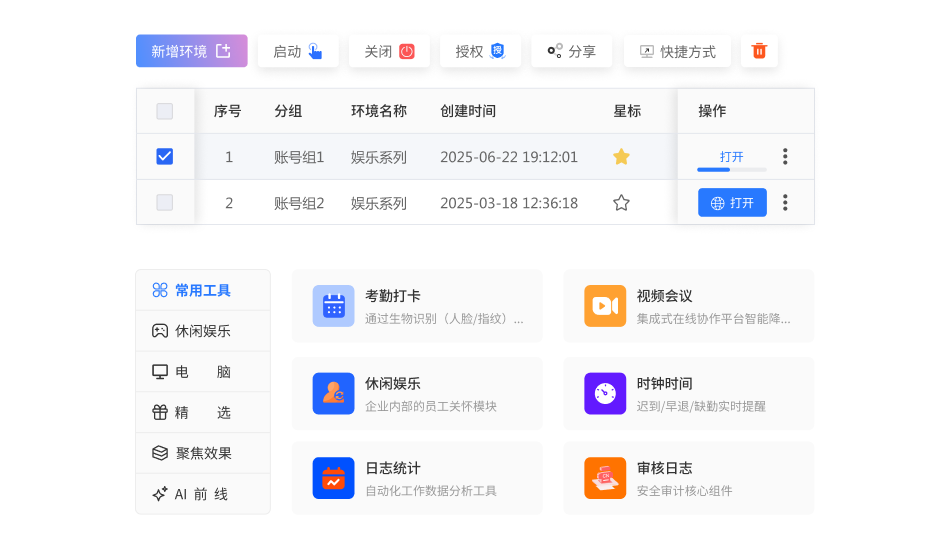
Task: Toggle the select-all header checkbox
Action: point(165,111)
